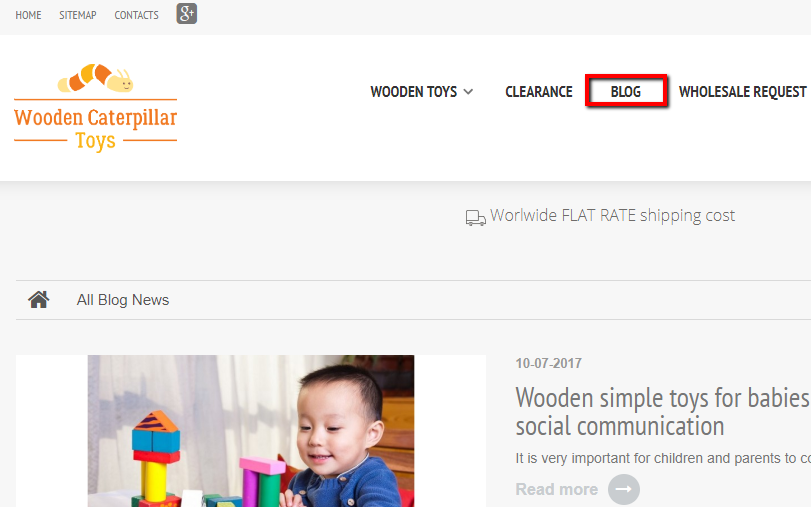Click the home breadcrumb icon
811x507 pixels.
[39, 300]
